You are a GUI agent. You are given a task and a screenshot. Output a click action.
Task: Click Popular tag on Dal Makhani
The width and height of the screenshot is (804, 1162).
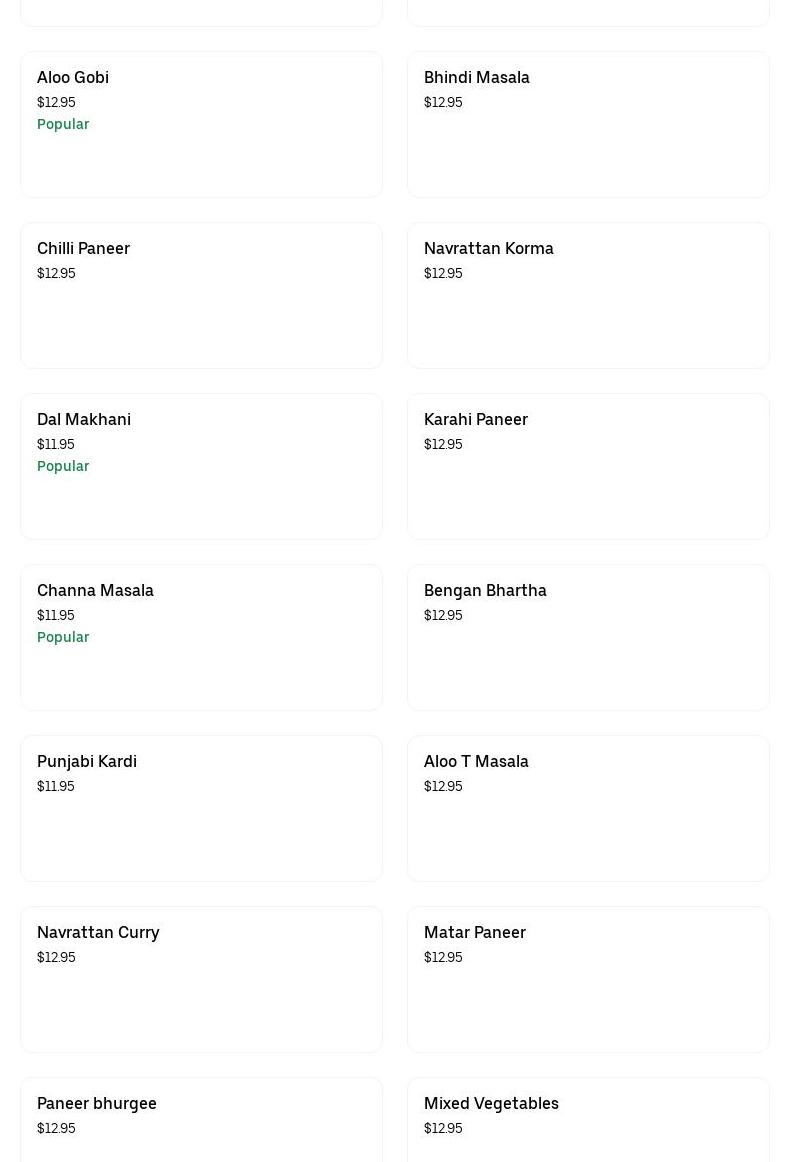63,466
